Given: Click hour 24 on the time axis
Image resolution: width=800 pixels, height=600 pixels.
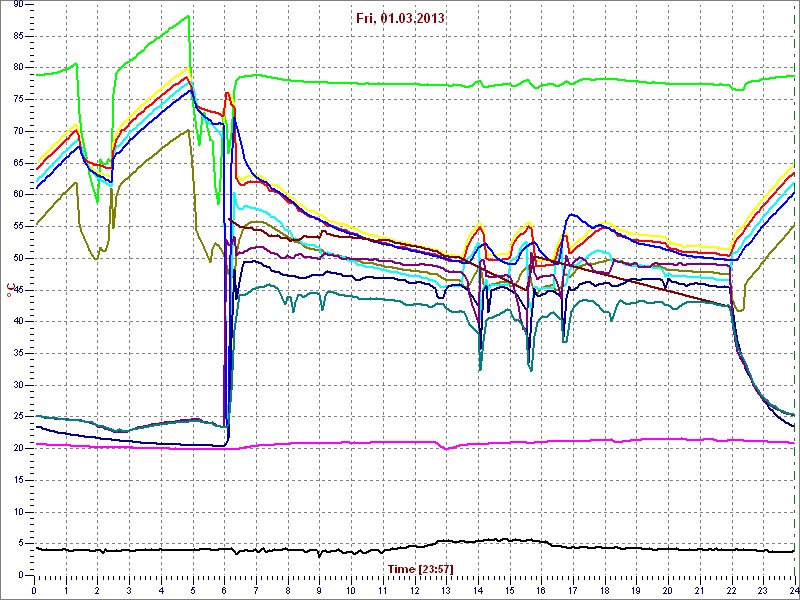Looking at the screenshot, I should tap(794, 590).
